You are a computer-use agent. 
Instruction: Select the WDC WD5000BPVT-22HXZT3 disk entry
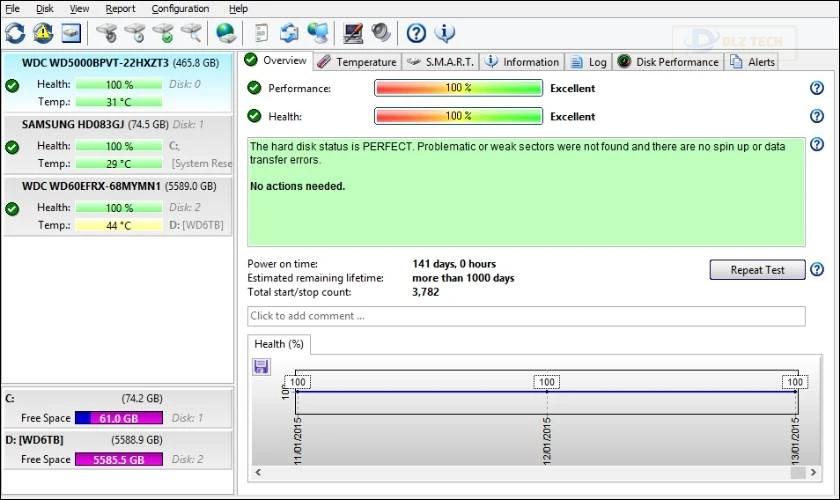coord(117,82)
